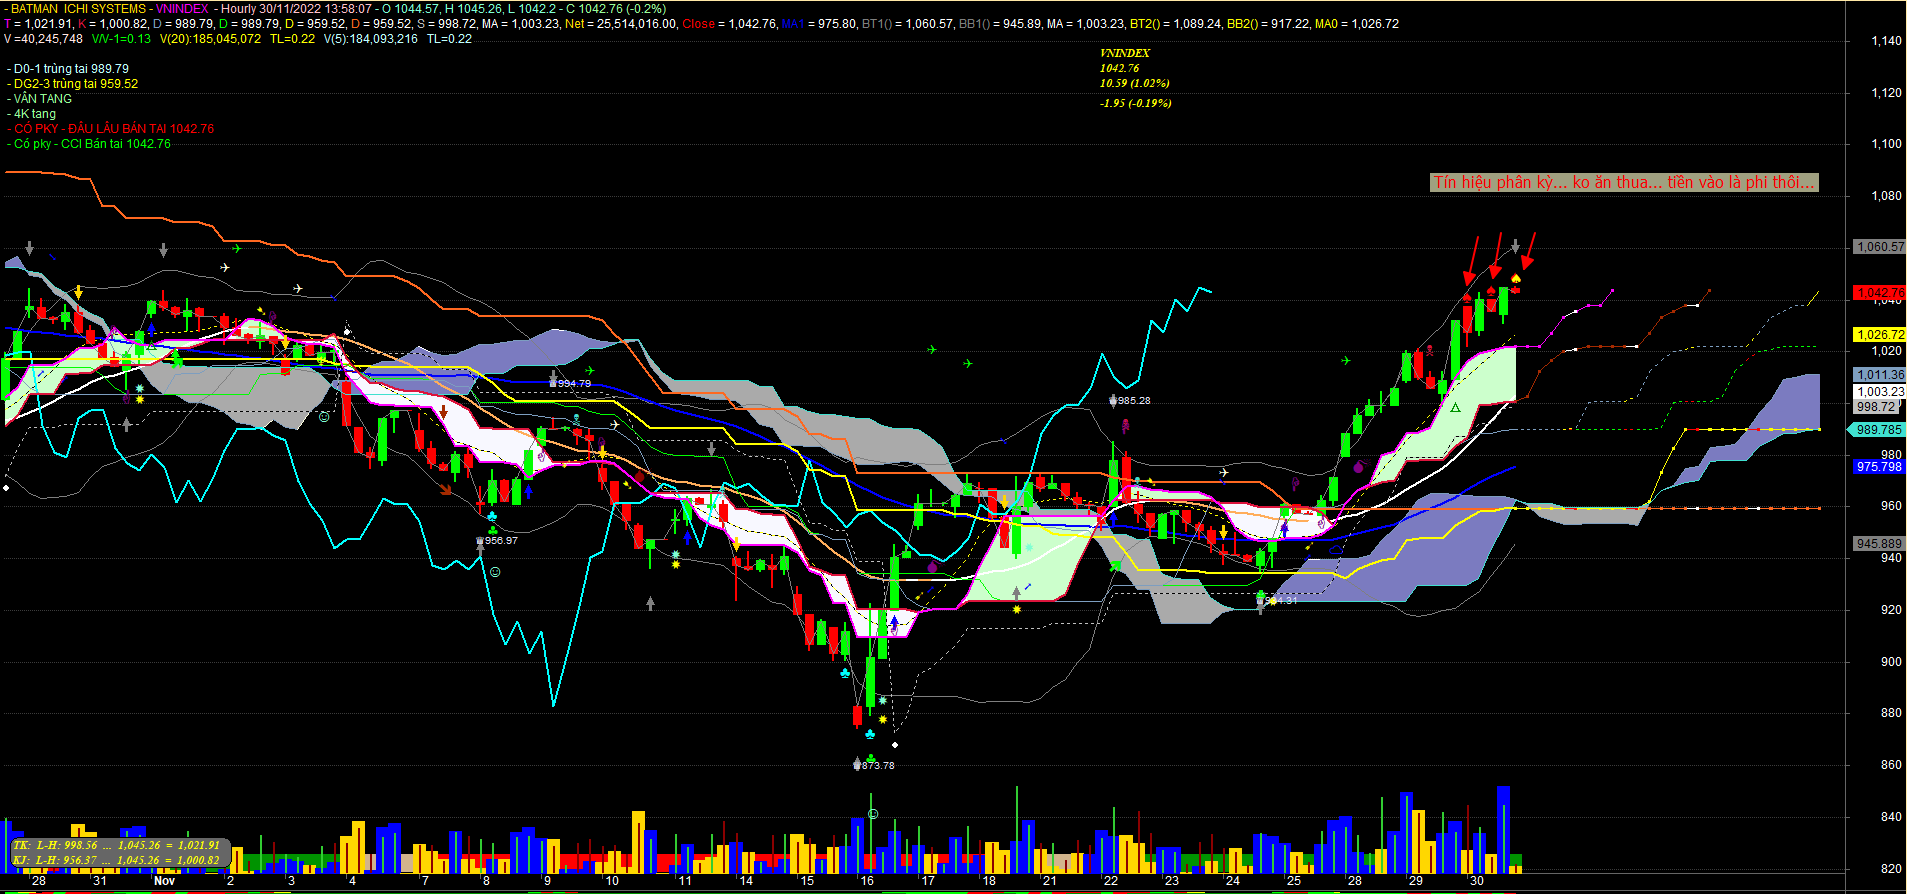Click the 985.28 swing label on the chart

click(x=1134, y=401)
